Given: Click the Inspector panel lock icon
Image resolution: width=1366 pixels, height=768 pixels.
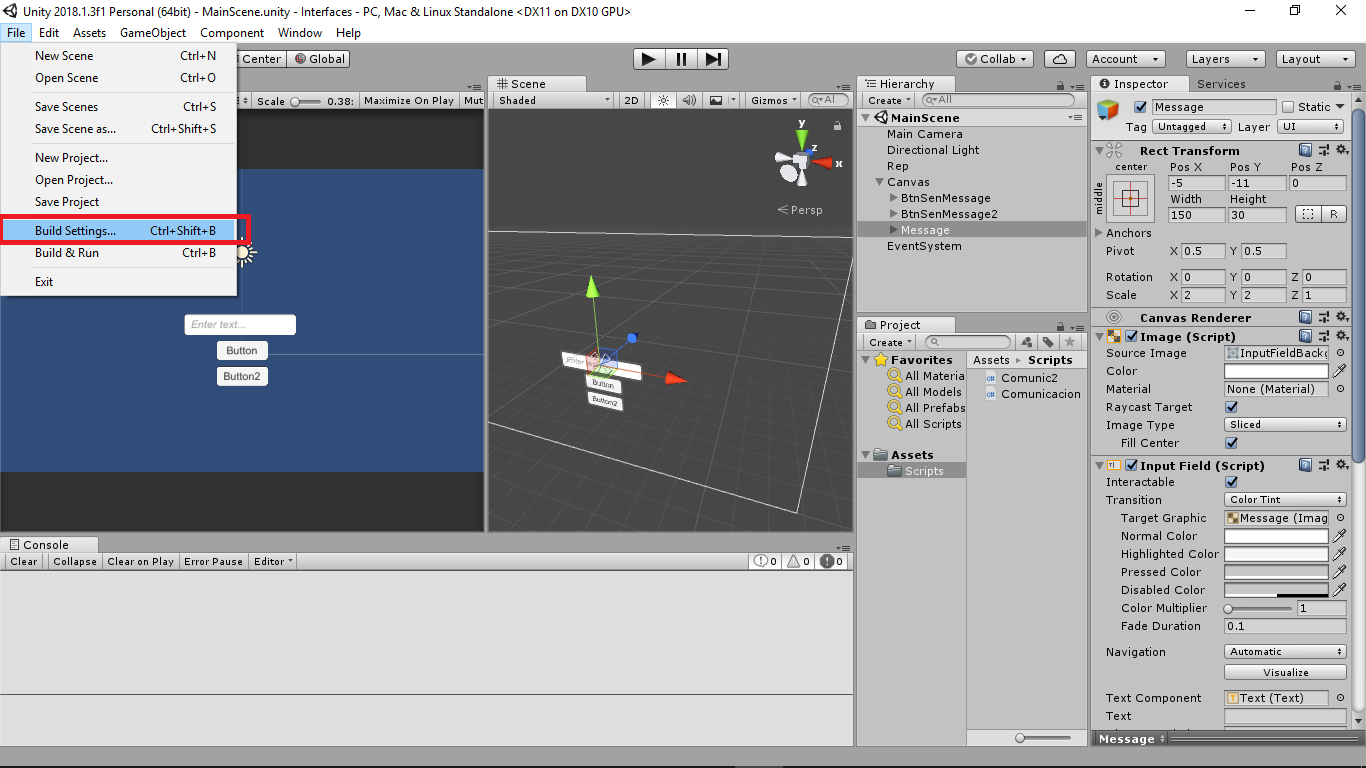Looking at the screenshot, I should [1336, 84].
